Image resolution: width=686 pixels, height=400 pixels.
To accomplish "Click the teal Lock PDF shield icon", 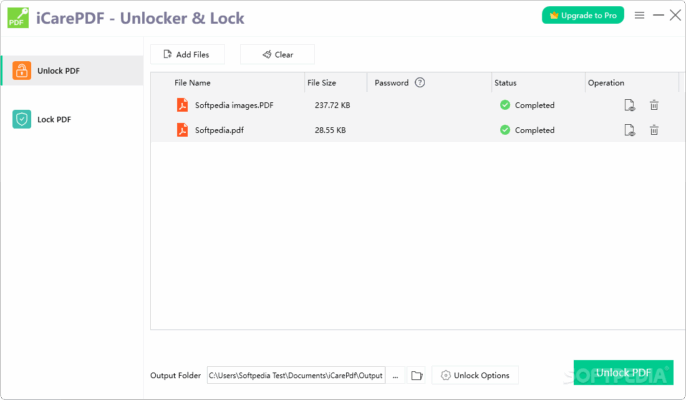I will coord(22,119).
